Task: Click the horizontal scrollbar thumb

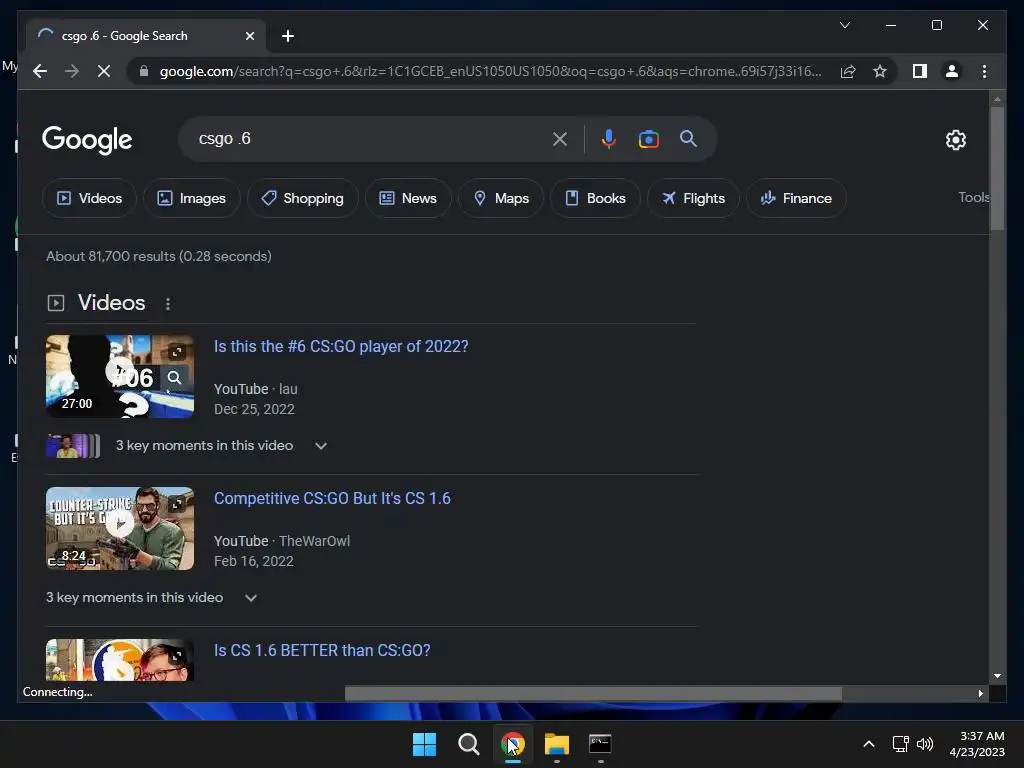Action: pyautogui.click(x=593, y=693)
